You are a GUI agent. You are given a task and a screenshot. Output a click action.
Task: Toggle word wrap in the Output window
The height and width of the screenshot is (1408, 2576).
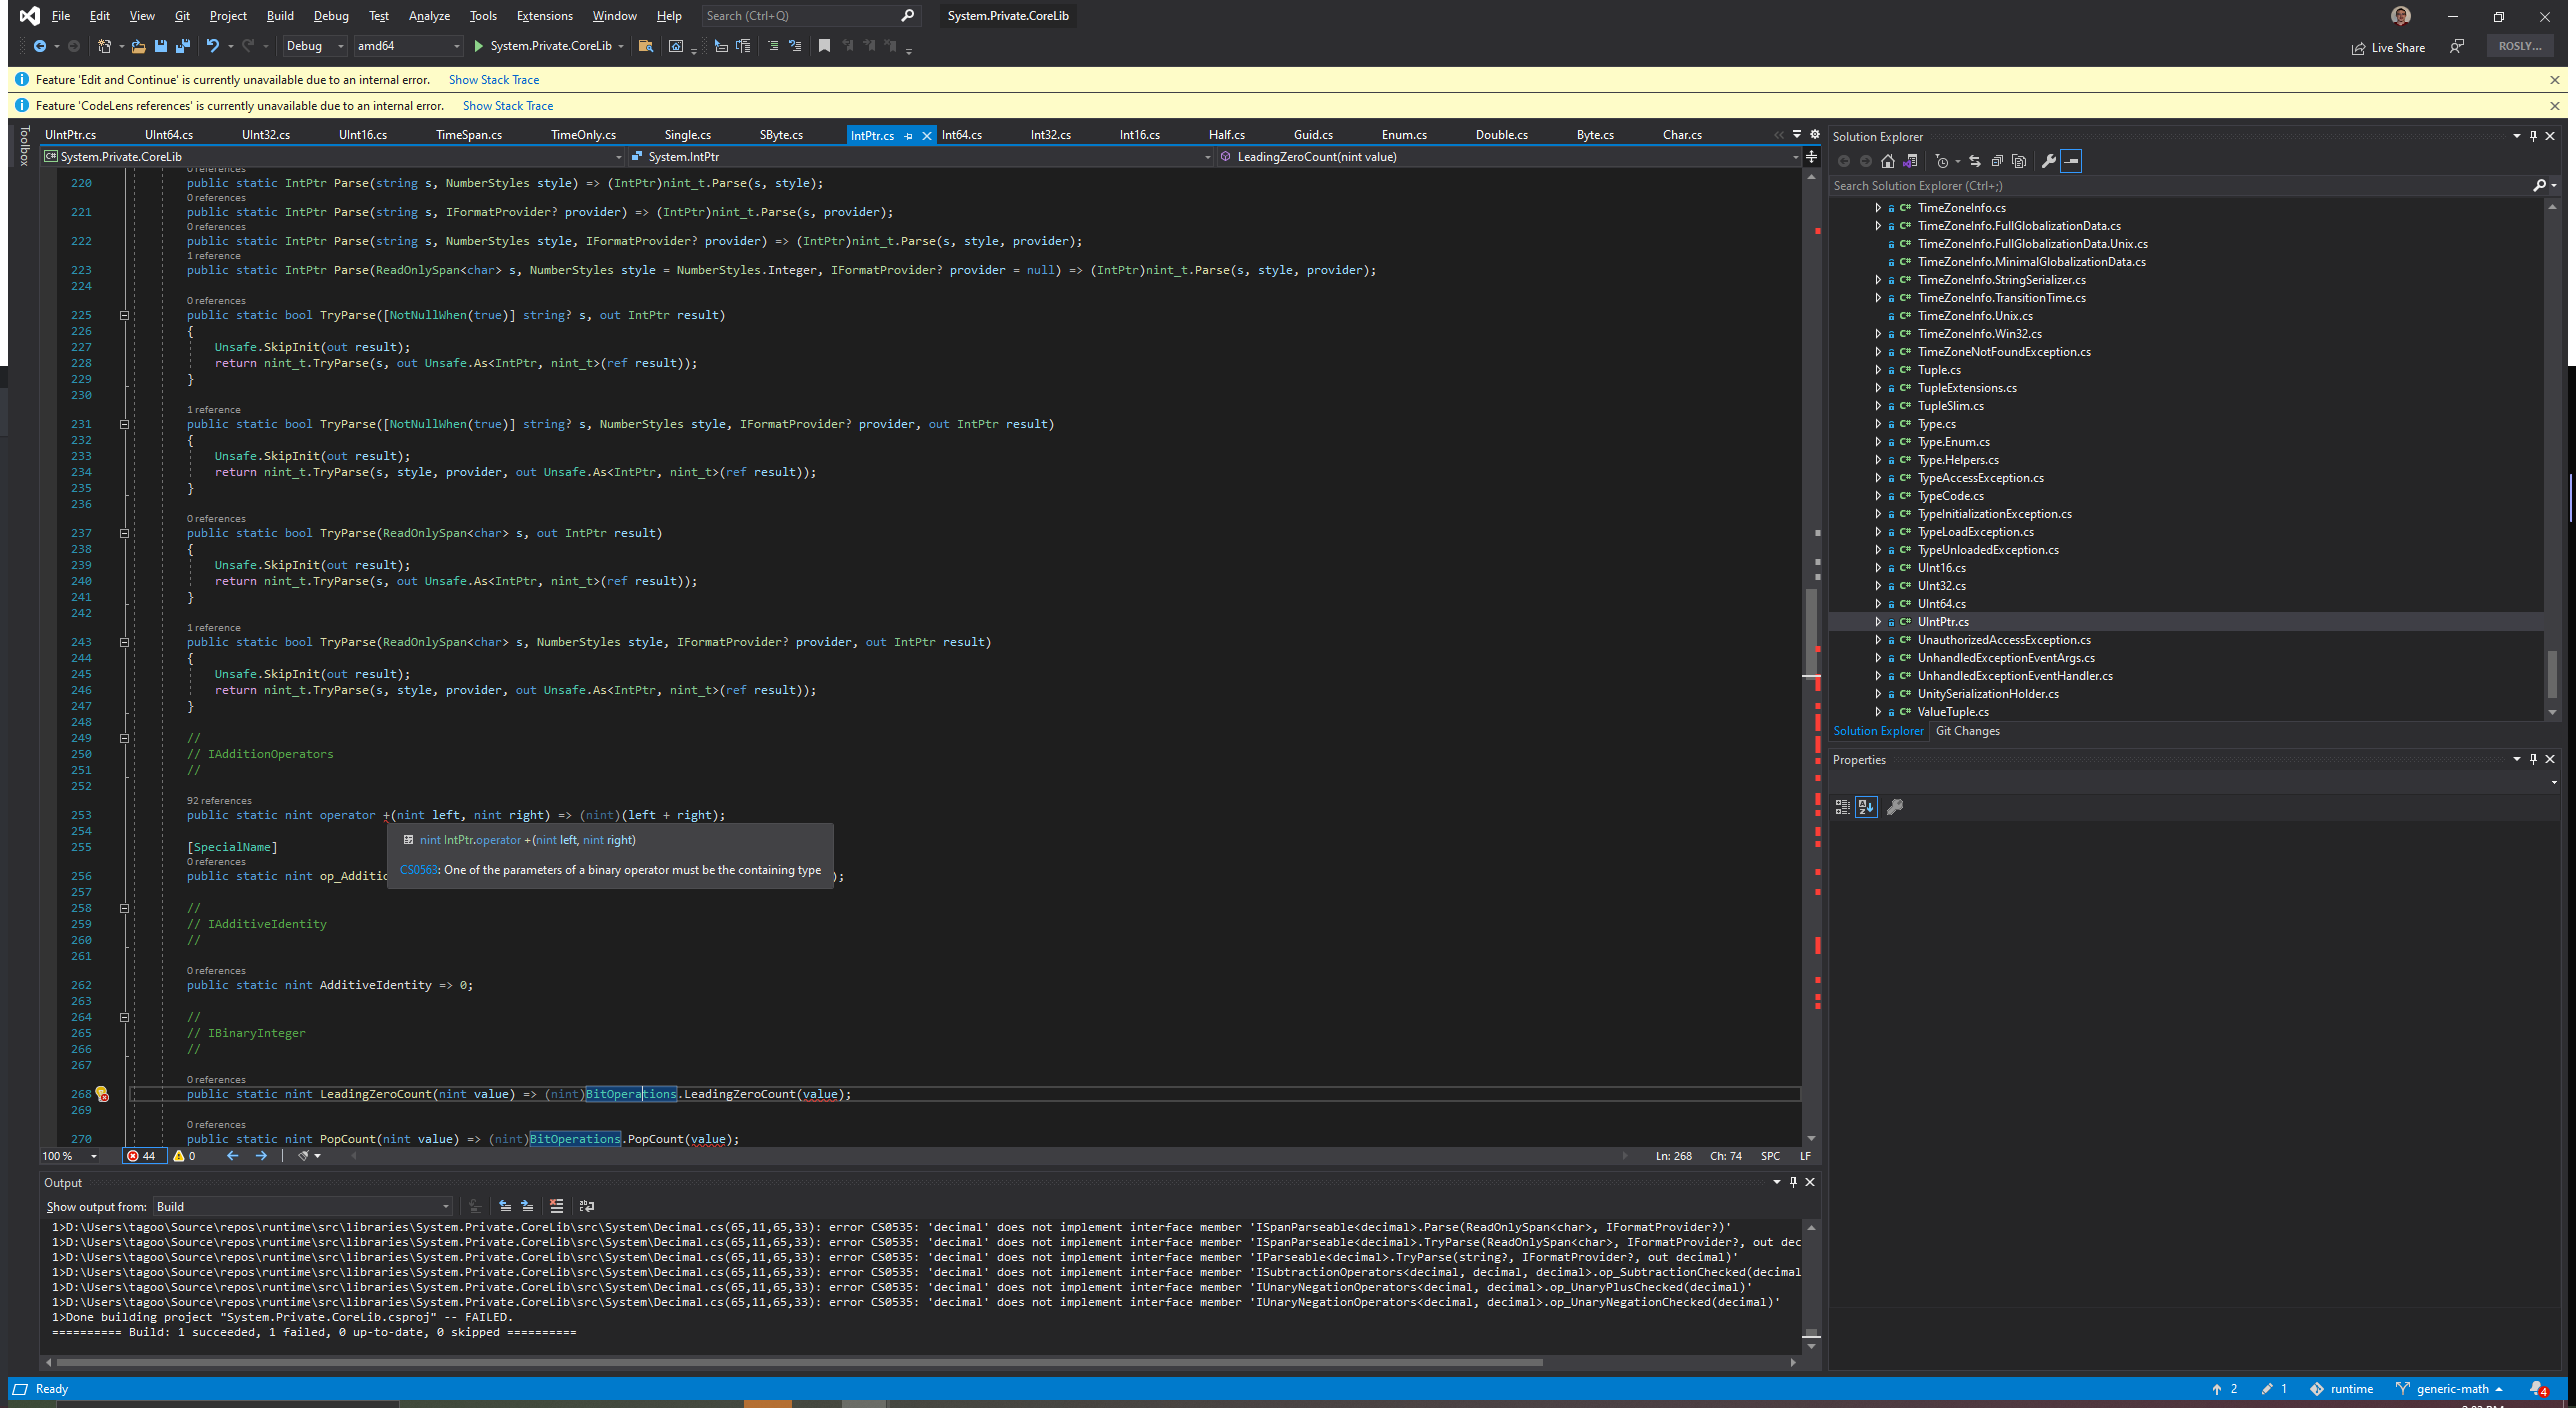point(587,1206)
